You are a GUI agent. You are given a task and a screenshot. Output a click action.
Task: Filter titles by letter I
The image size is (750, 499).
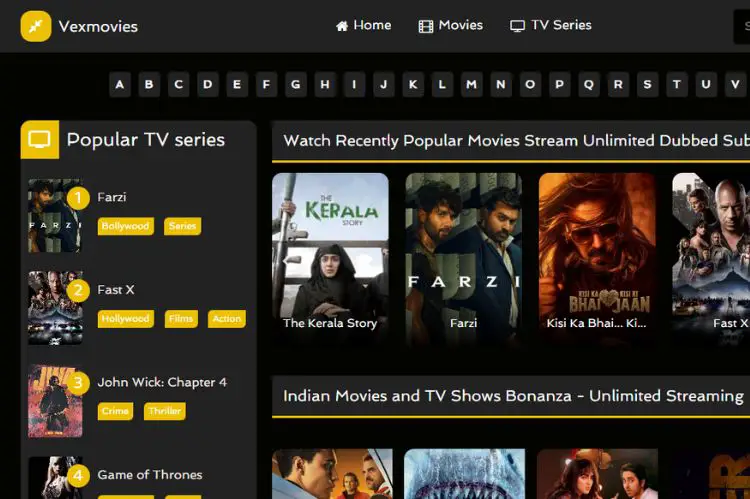(x=354, y=85)
